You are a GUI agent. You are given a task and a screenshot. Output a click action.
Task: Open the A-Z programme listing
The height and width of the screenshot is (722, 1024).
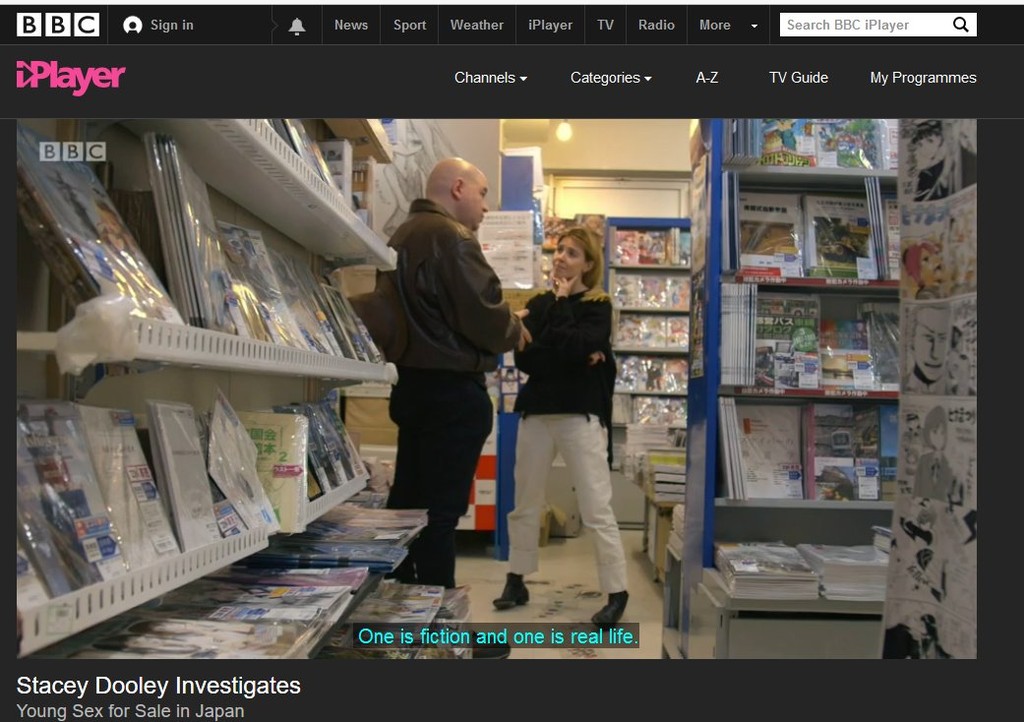[x=707, y=78]
